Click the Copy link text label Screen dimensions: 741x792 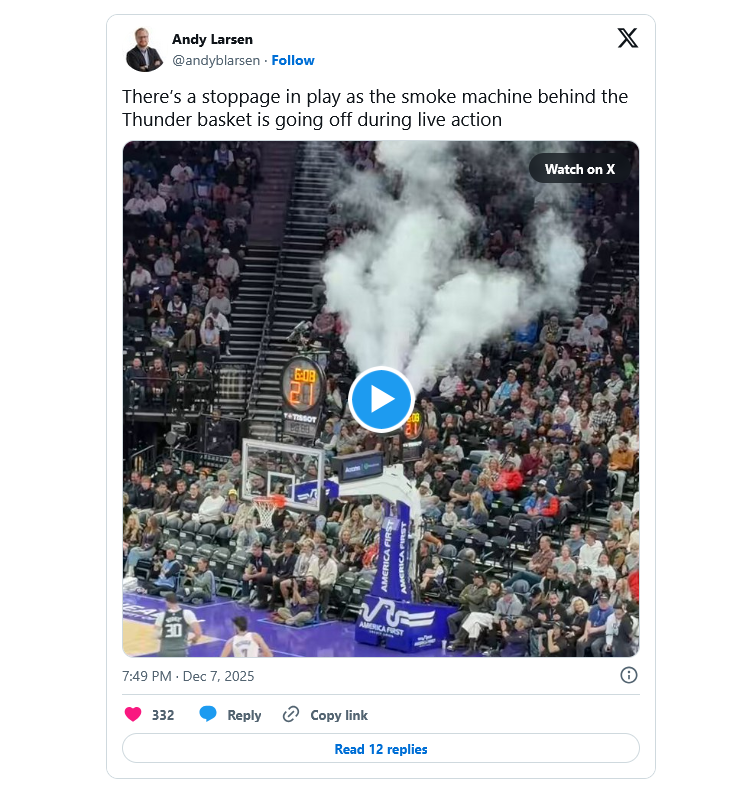coord(339,715)
